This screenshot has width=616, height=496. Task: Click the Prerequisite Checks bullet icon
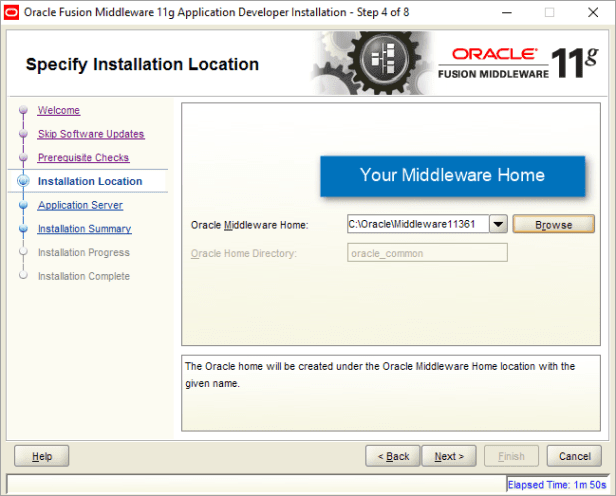point(23,157)
